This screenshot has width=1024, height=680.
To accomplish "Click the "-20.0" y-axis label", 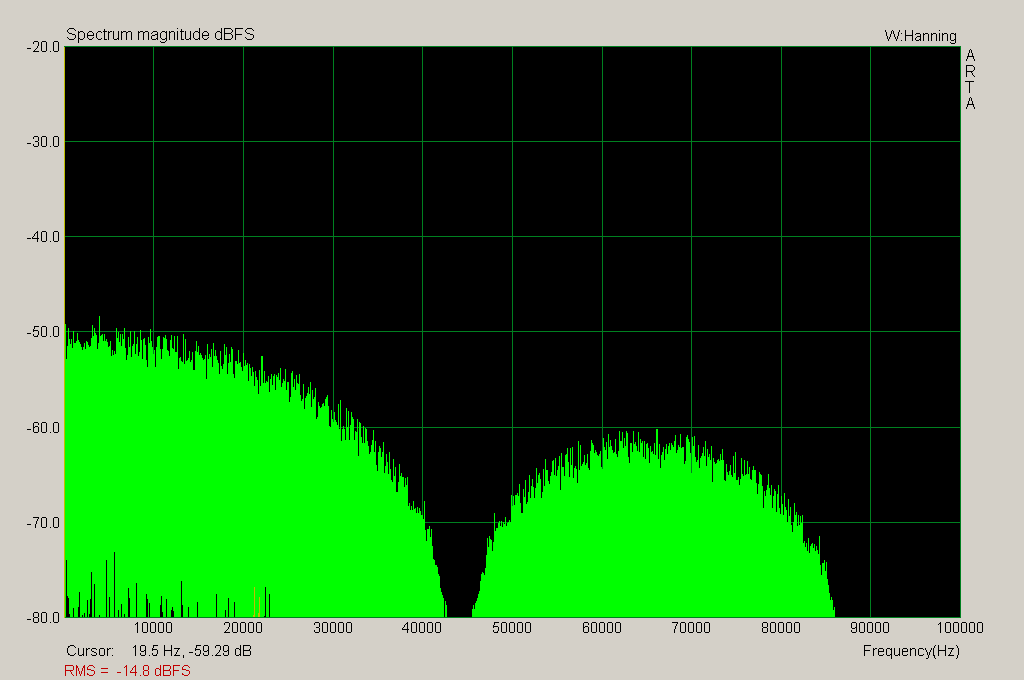I will pyautogui.click(x=43, y=47).
